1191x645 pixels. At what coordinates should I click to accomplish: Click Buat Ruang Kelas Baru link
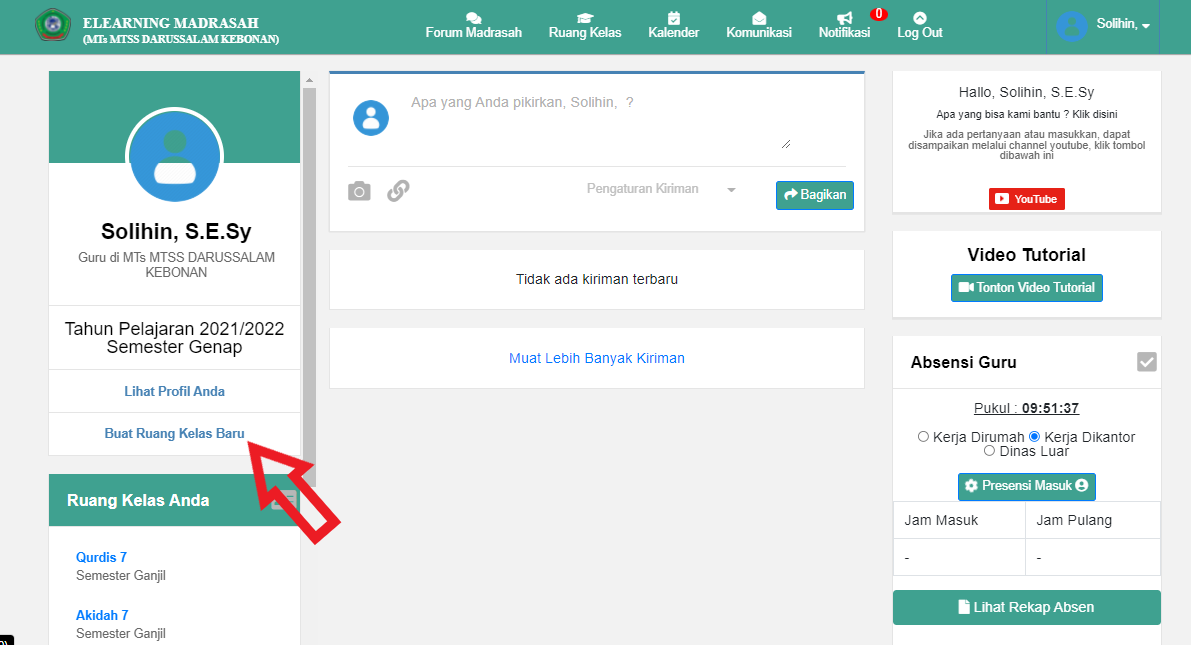tap(174, 434)
